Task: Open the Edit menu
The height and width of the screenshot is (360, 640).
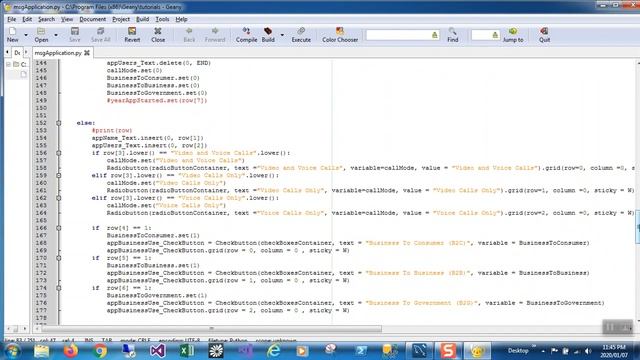Action: [27, 19]
